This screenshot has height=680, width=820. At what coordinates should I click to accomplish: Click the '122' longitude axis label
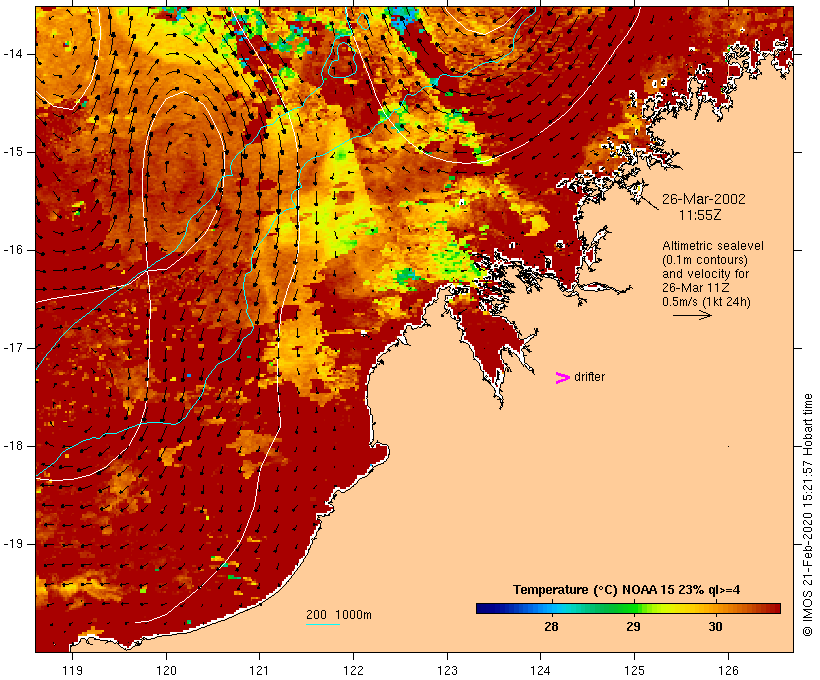[354, 671]
